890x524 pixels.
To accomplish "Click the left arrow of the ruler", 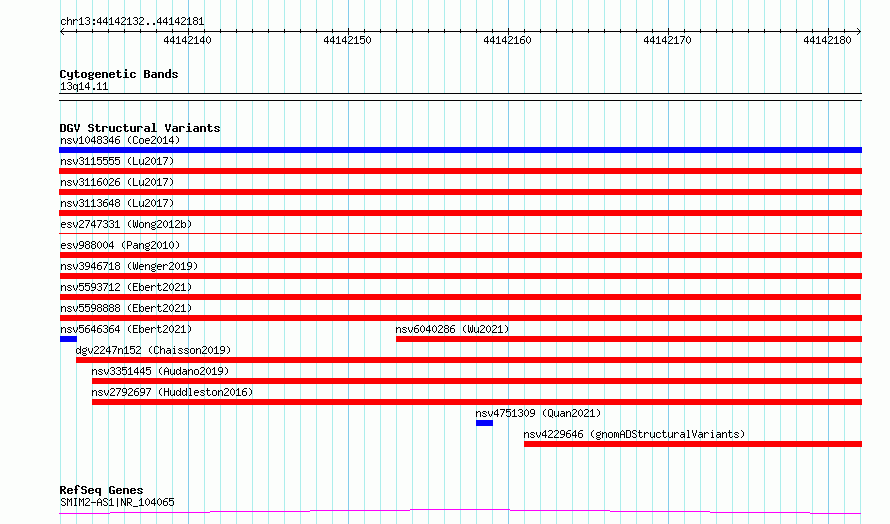I will pyautogui.click(x=62, y=32).
